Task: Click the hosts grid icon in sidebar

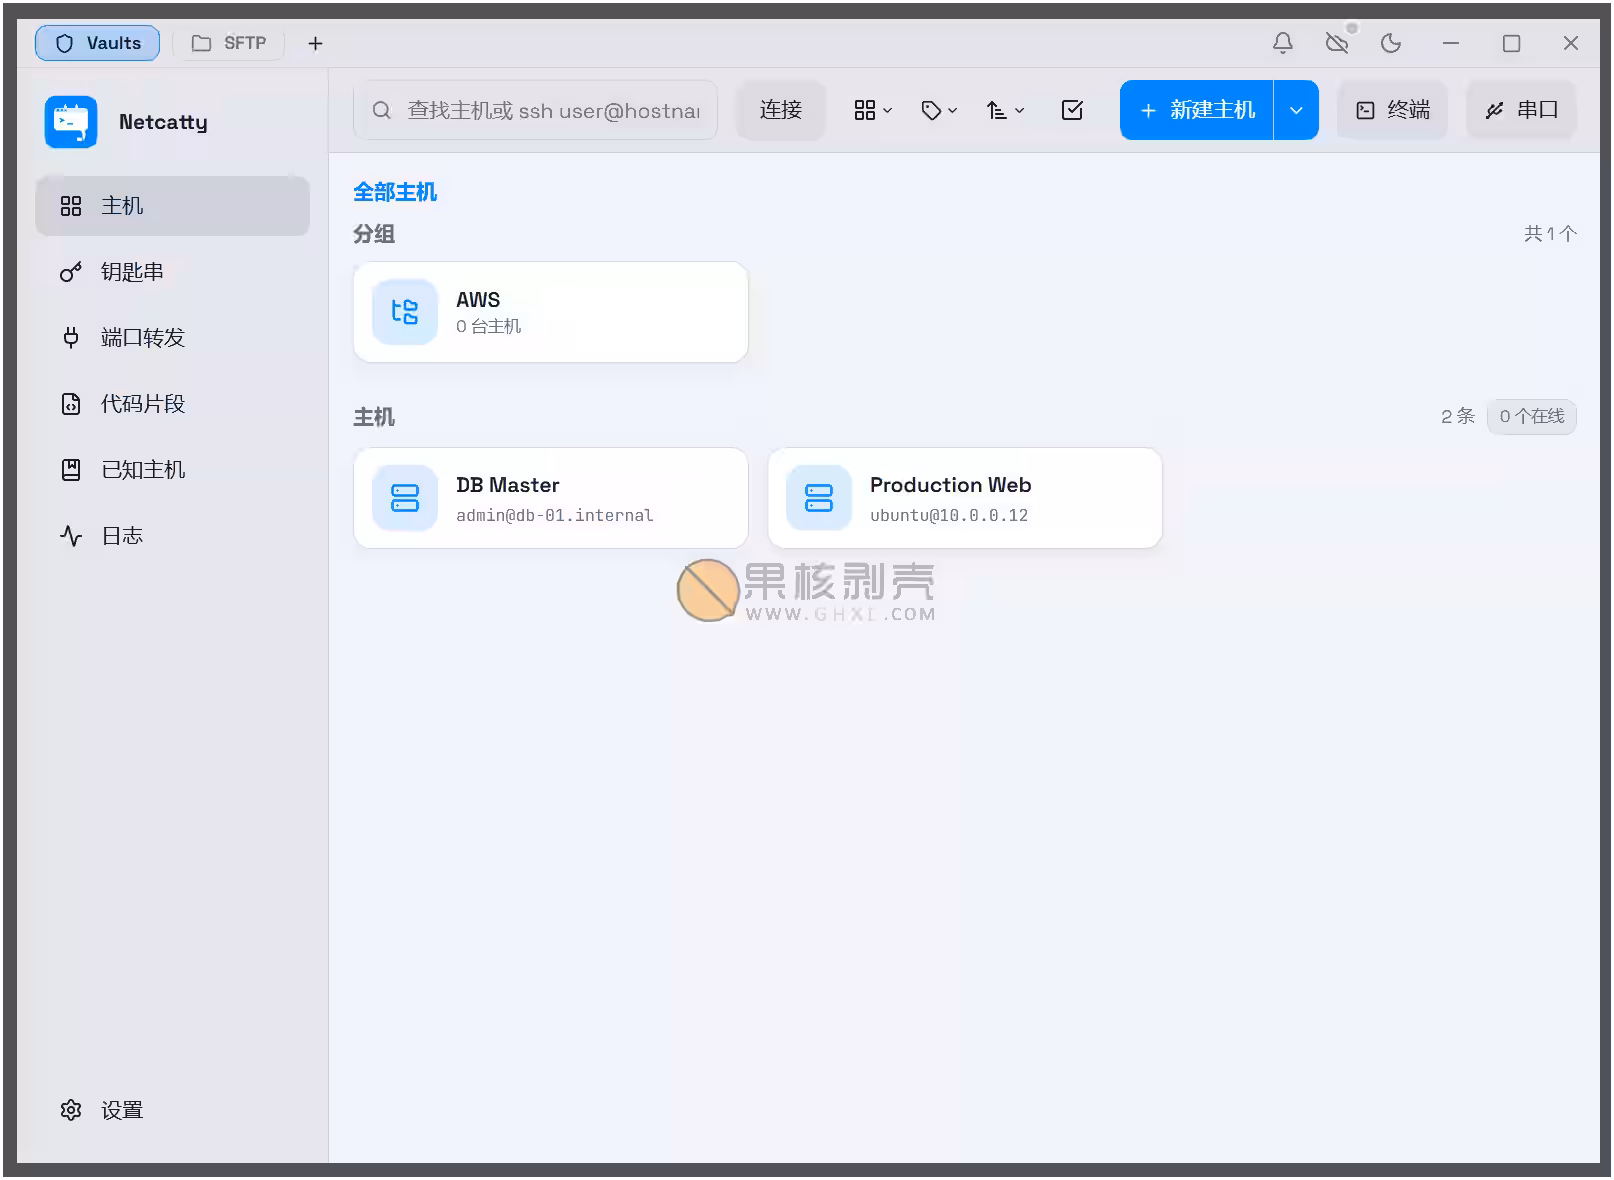Action: click(x=71, y=206)
